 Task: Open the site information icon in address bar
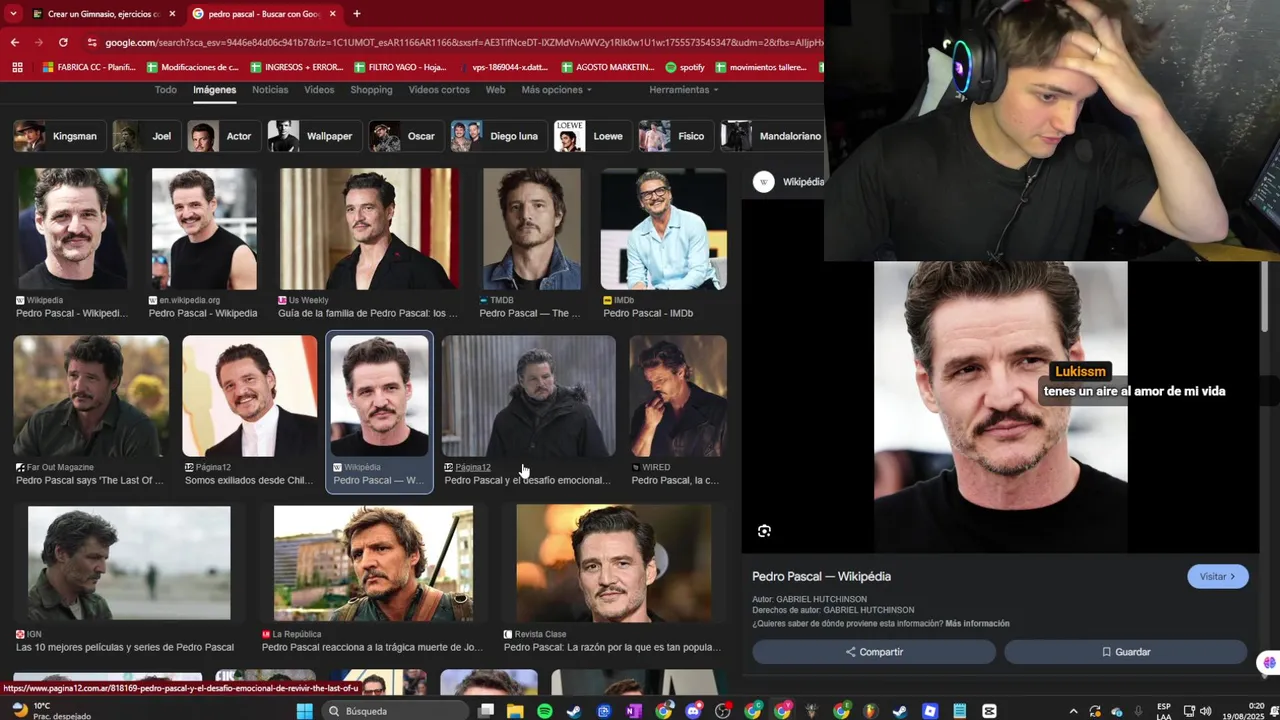(x=92, y=42)
